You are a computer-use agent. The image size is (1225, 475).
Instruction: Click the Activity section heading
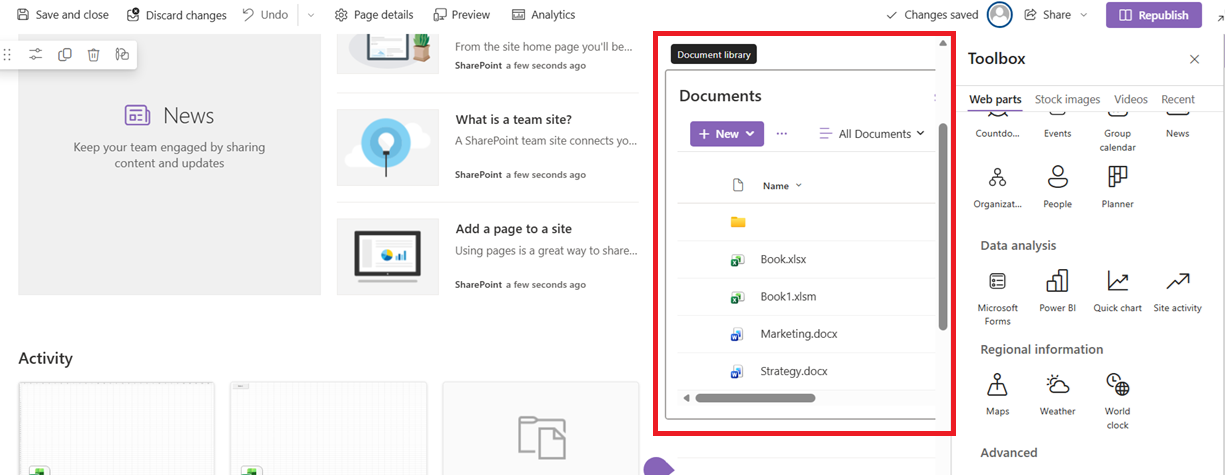[x=45, y=358]
